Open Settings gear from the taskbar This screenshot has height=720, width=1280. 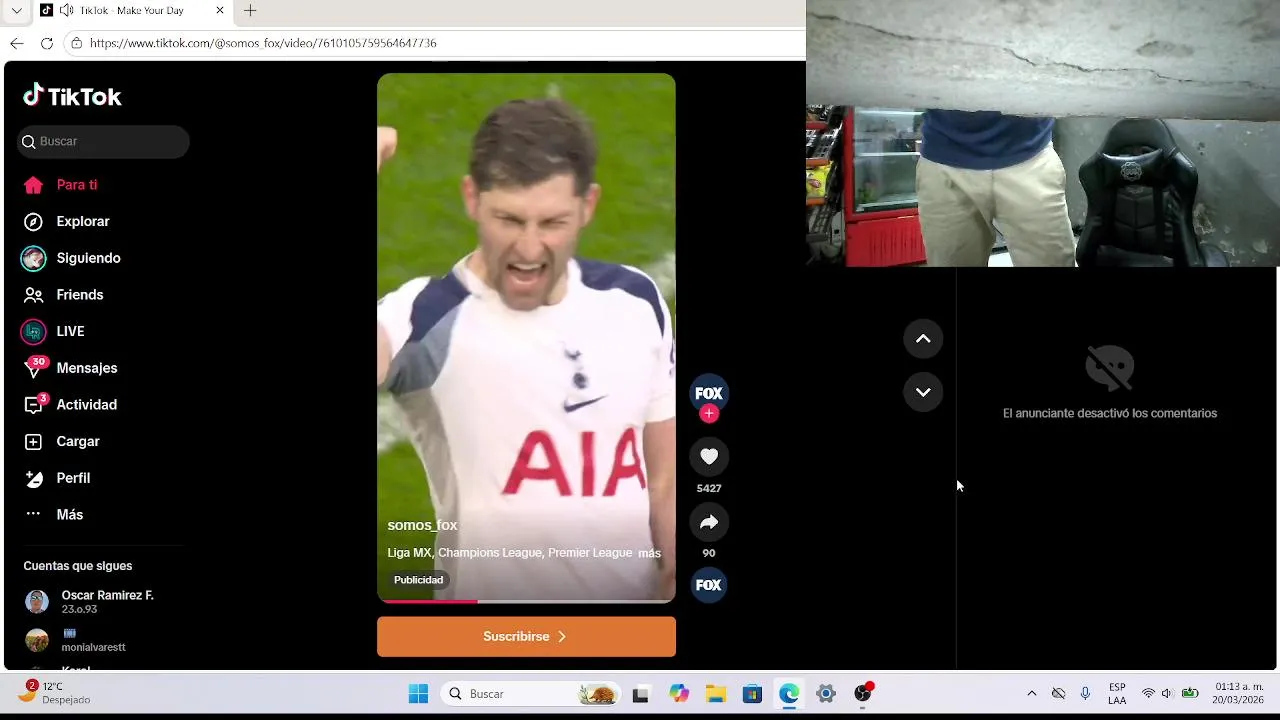coord(825,693)
